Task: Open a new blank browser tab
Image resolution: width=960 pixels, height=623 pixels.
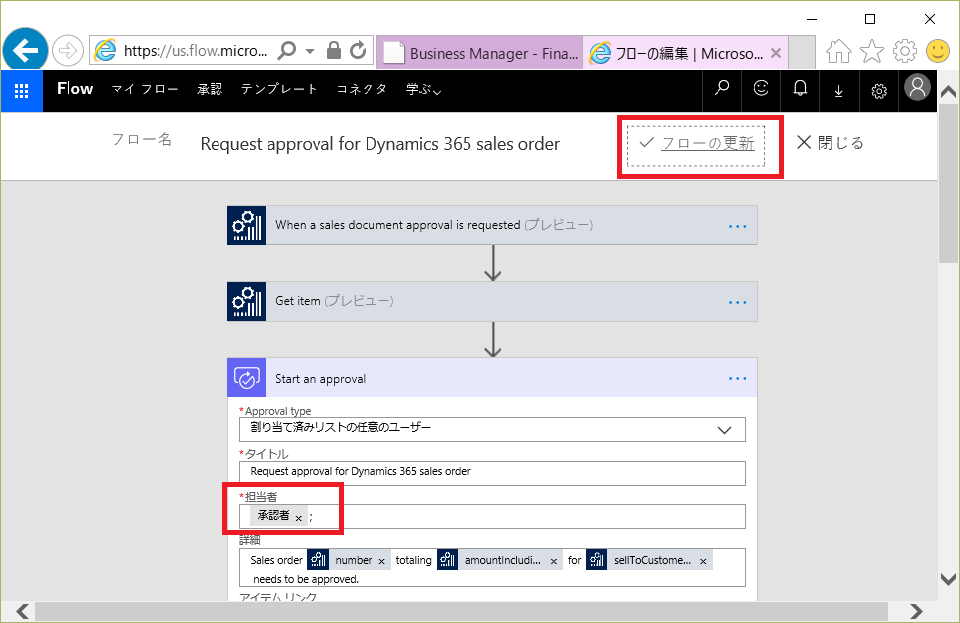Action: click(802, 53)
